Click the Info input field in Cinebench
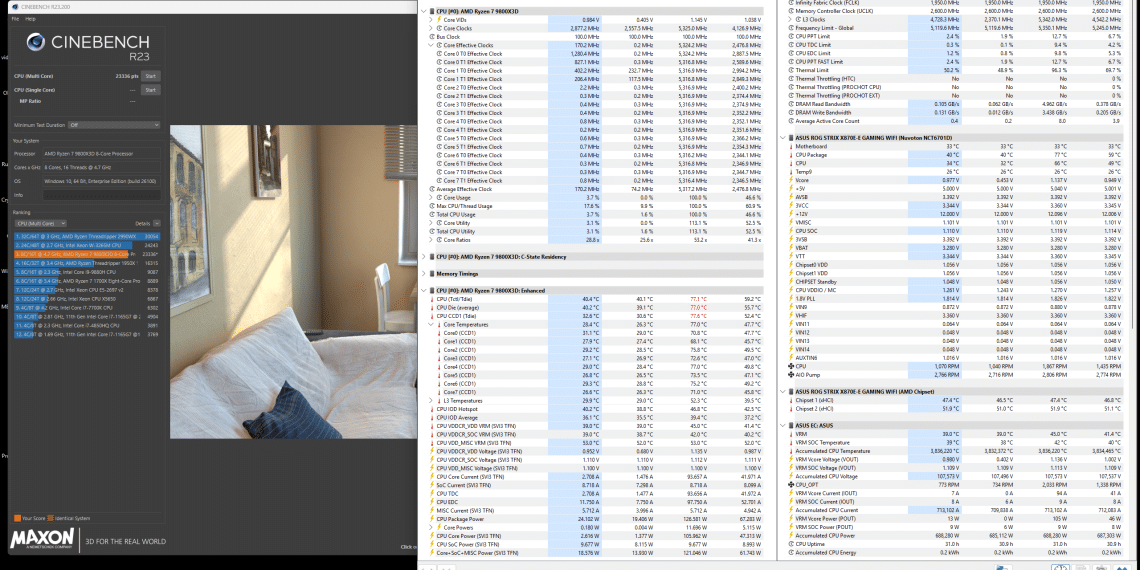The height and width of the screenshot is (570, 1140). [102, 195]
